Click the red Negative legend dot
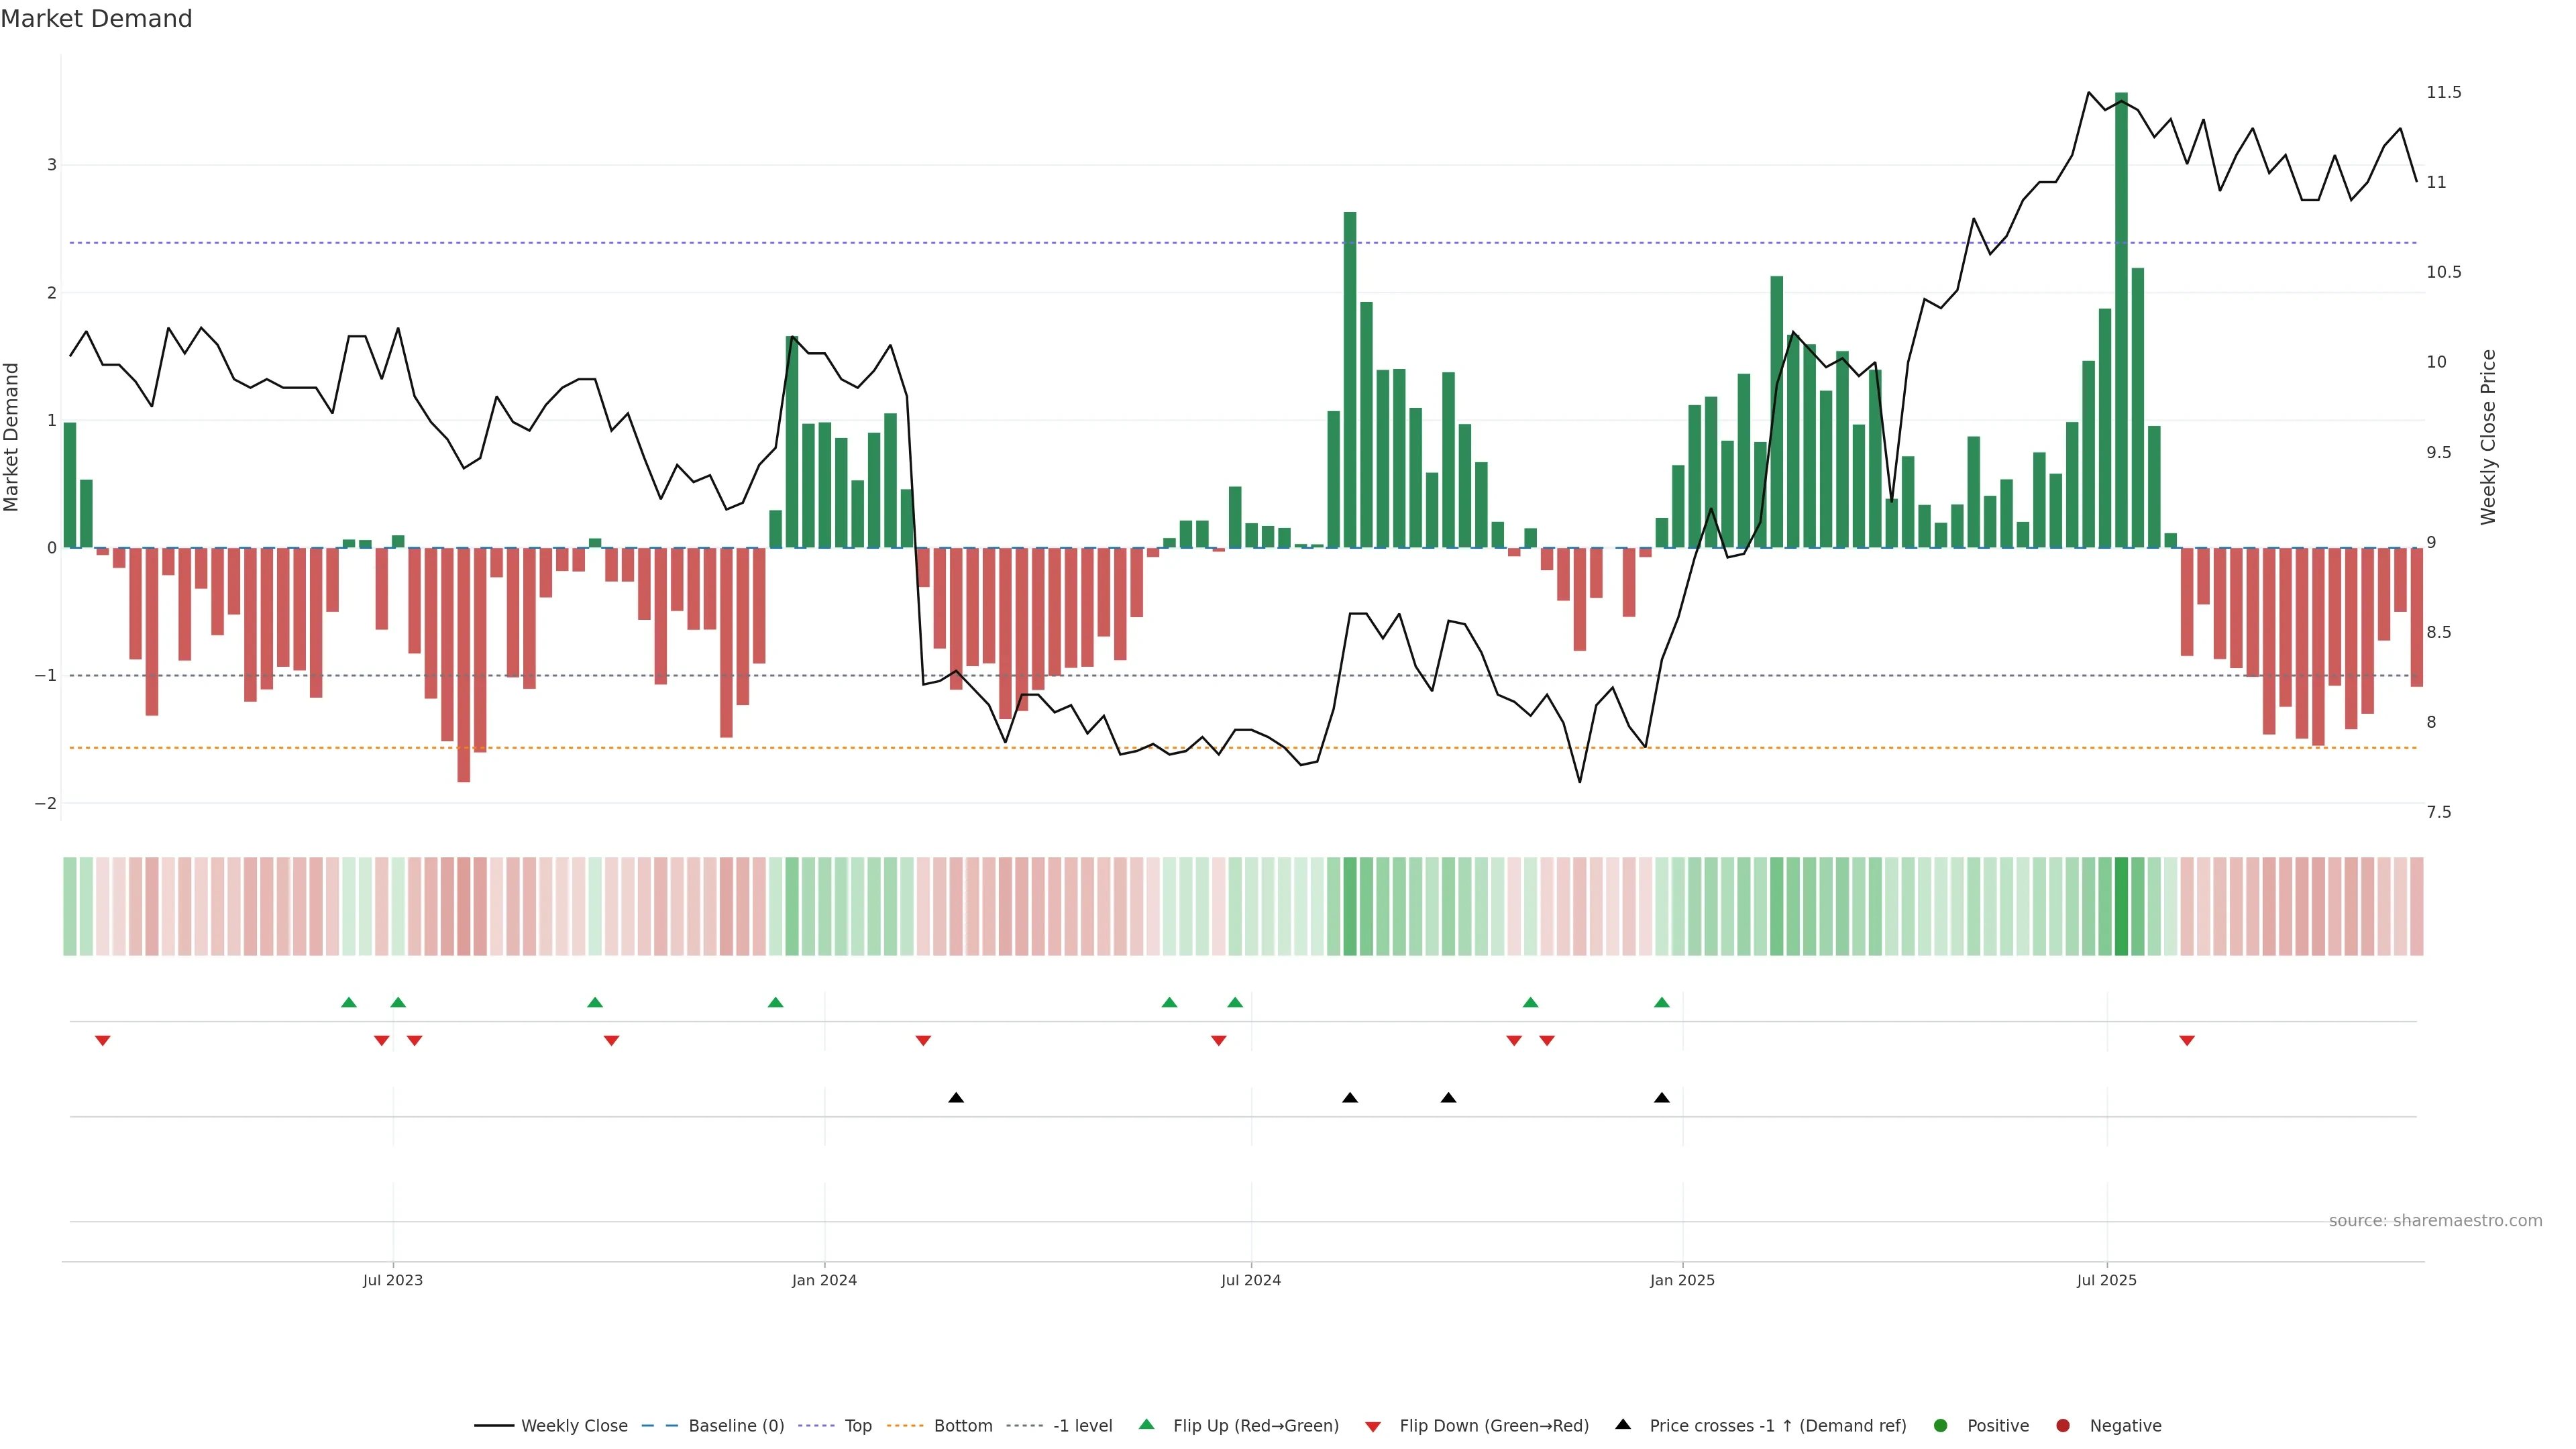The image size is (2576, 1449). pos(2063,1426)
